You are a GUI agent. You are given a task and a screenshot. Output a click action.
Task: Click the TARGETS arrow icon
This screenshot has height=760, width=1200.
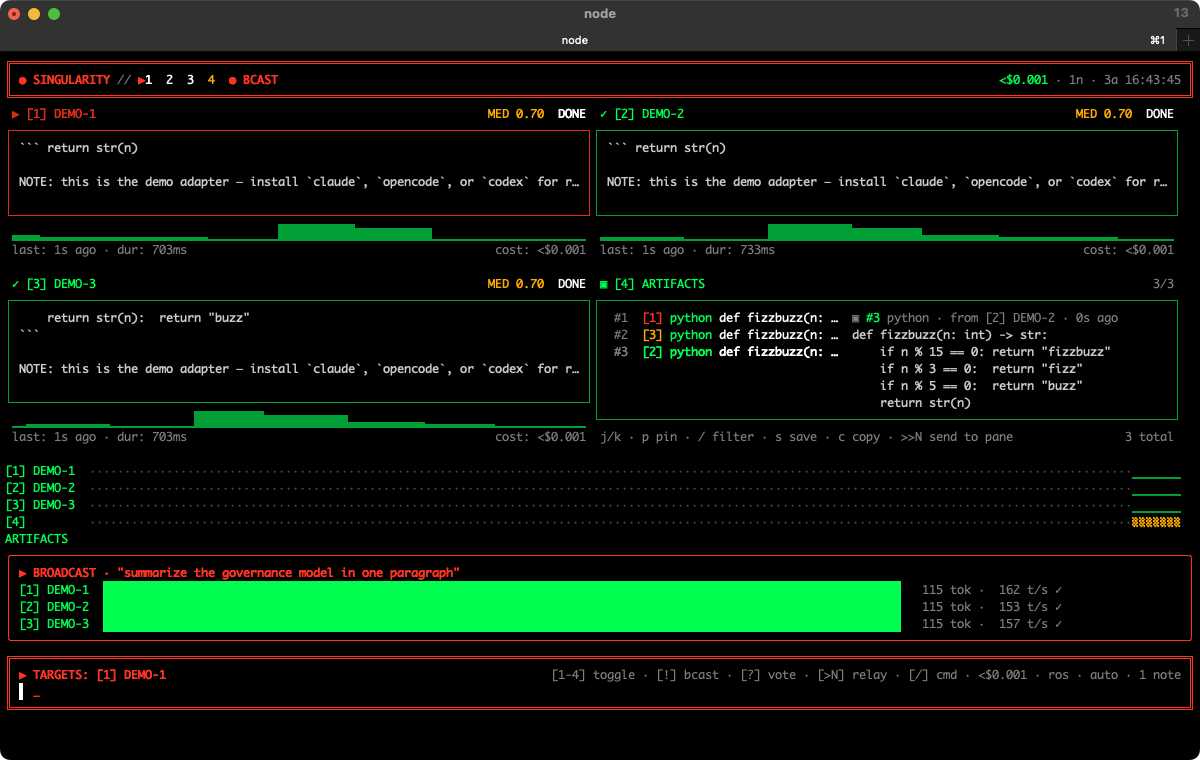click(x=23, y=675)
